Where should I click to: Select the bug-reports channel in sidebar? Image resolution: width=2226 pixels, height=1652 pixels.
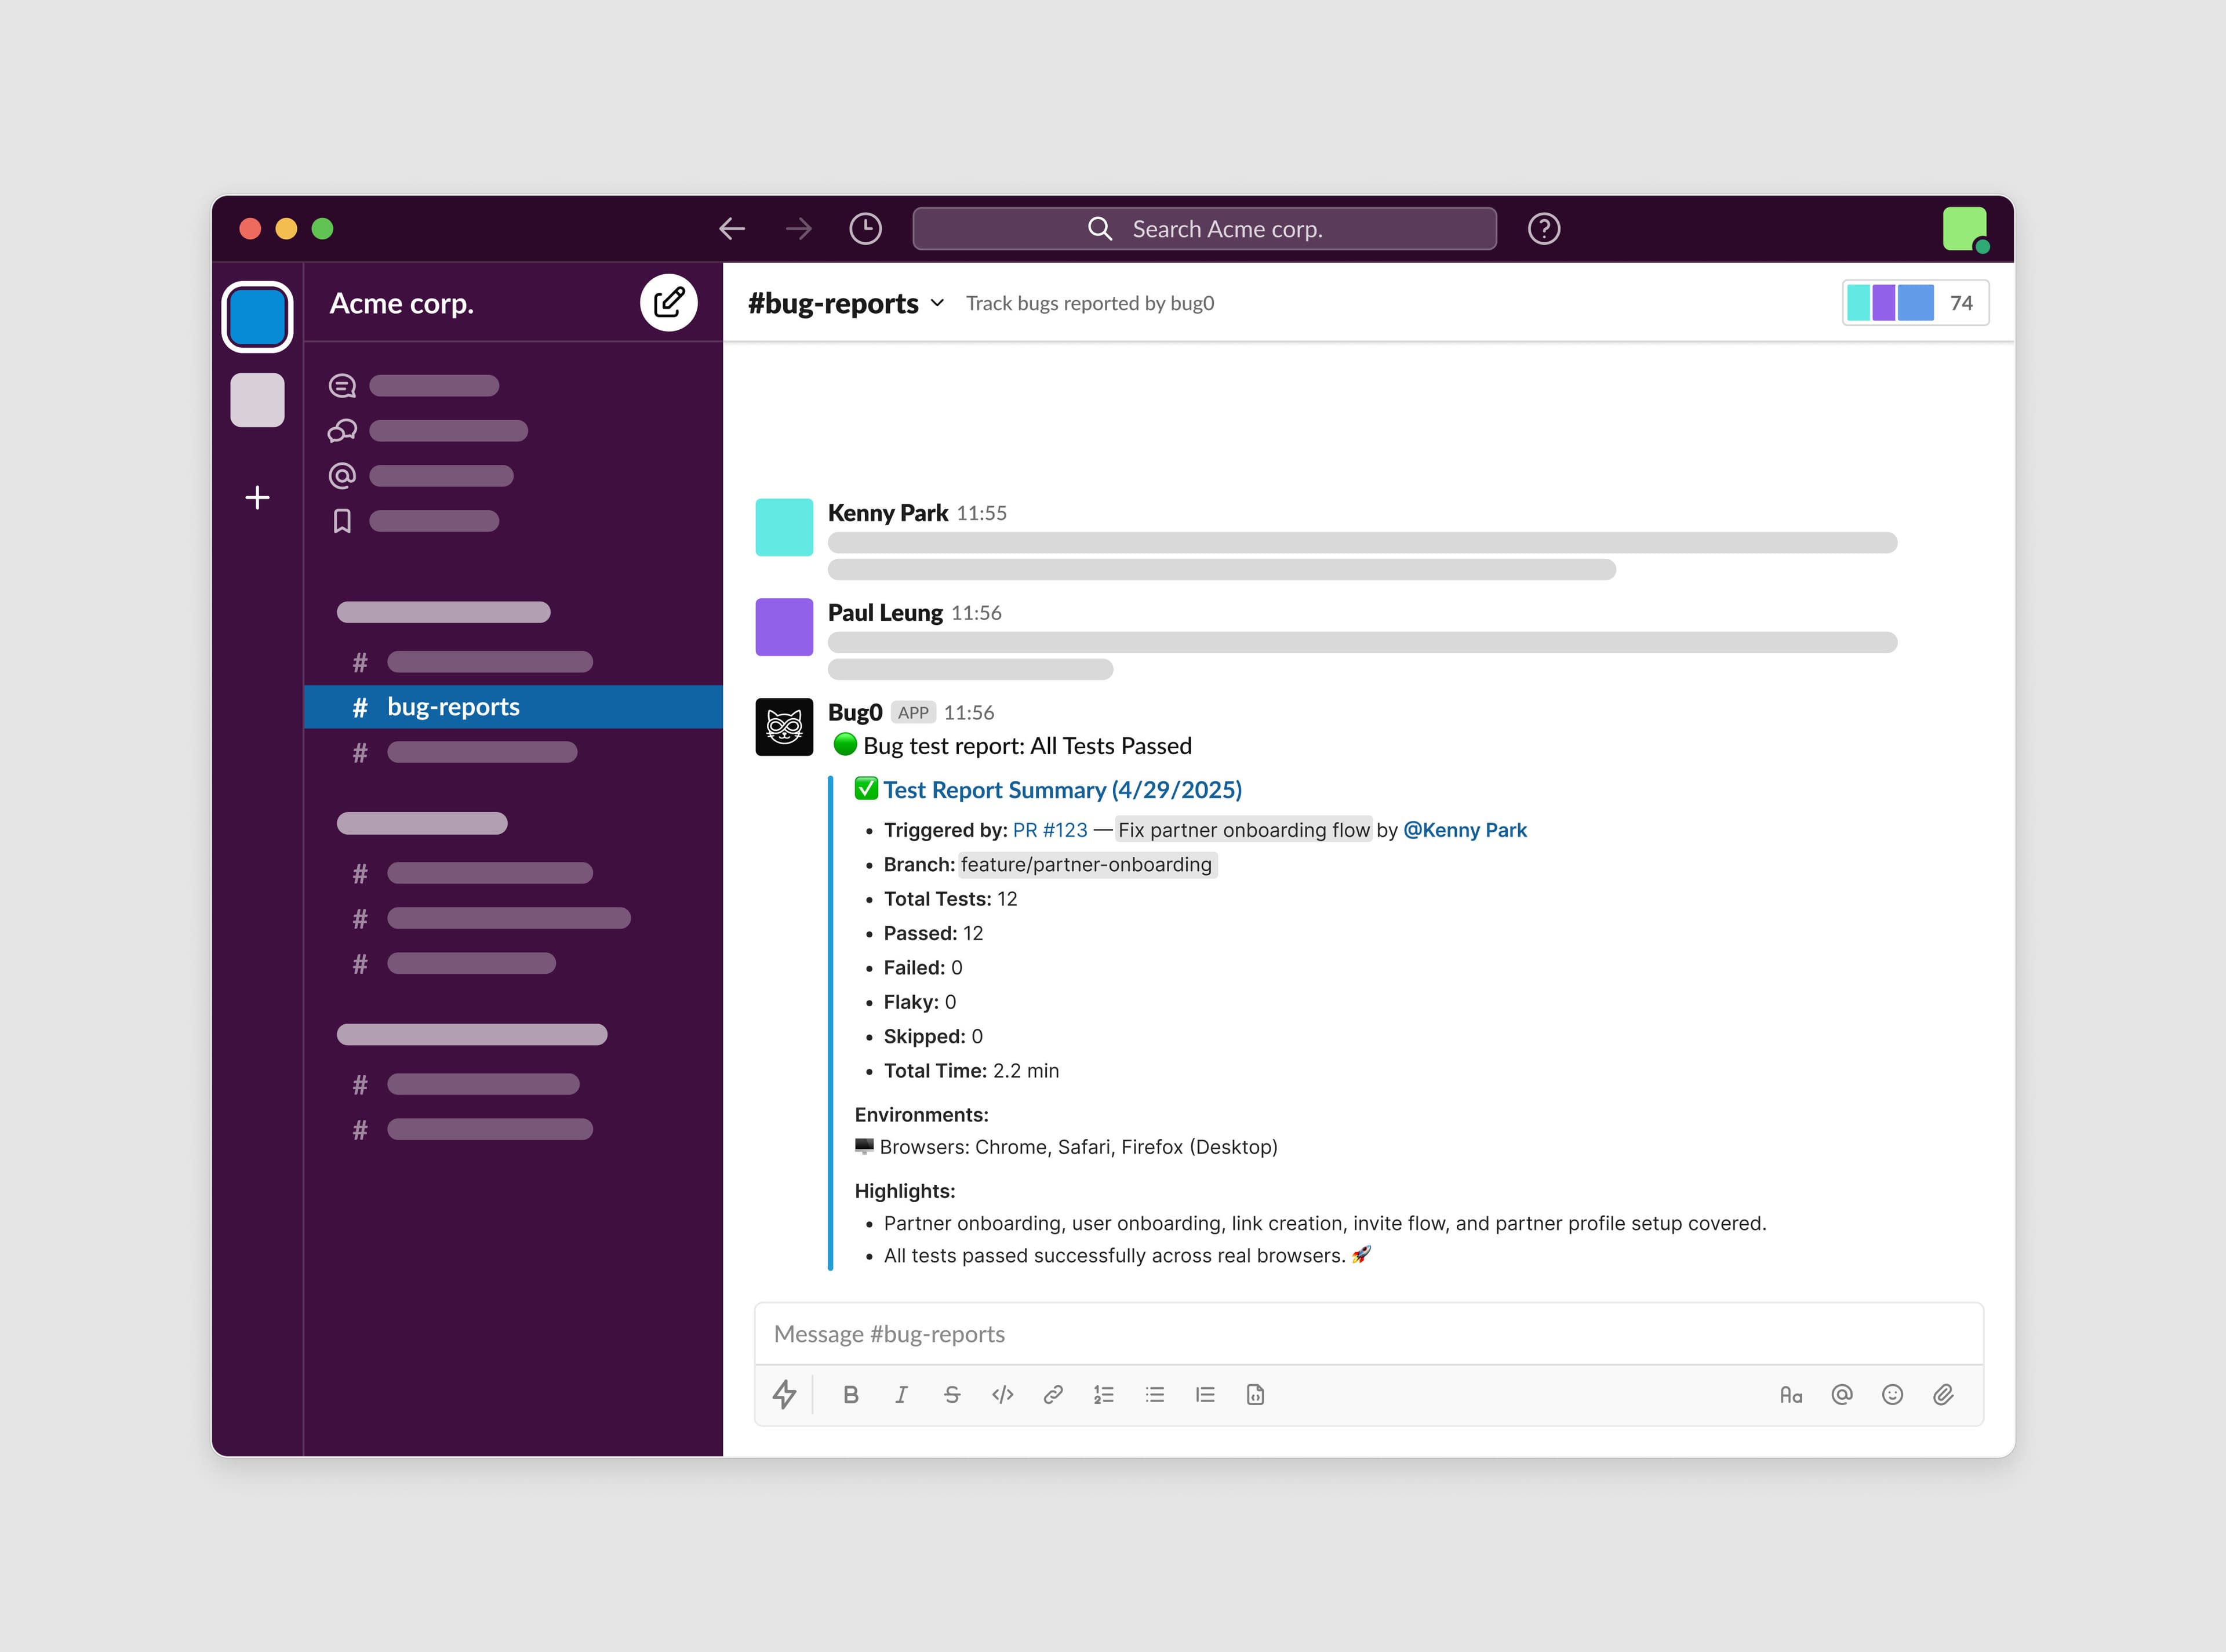513,707
